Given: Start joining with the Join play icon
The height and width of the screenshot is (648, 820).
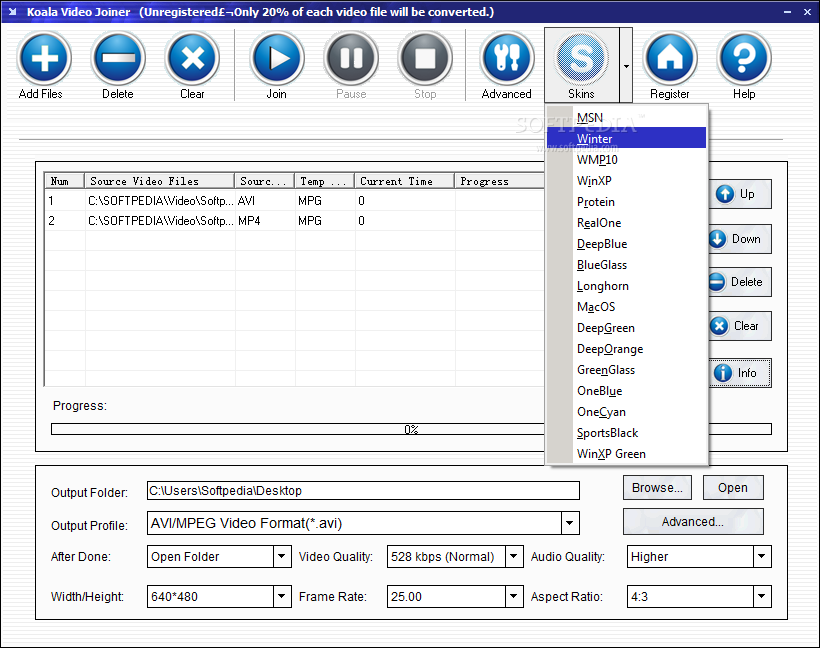Looking at the screenshot, I should [277, 59].
